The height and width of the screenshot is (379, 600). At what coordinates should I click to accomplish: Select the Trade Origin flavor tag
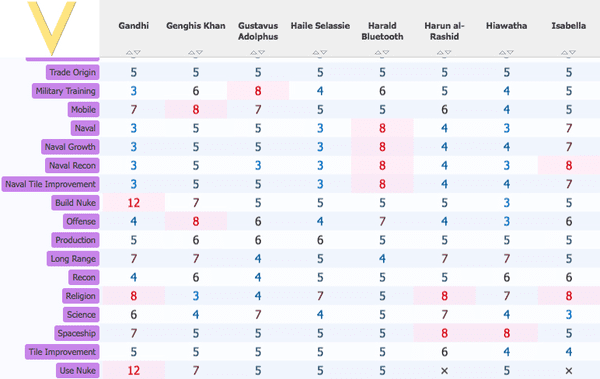pyautogui.click(x=73, y=72)
